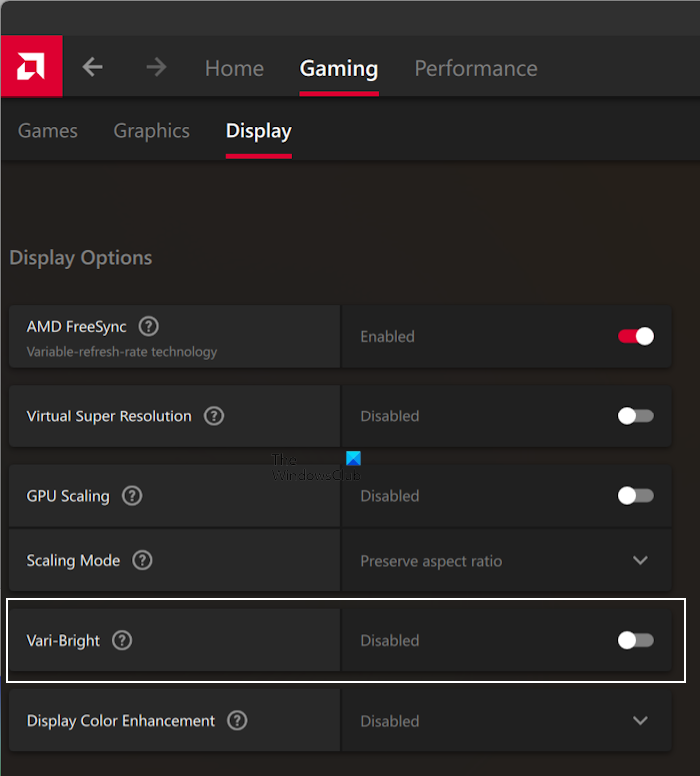The image size is (700, 776).
Task: Turn on GPU Scaling switch
Action: point(636,496)
